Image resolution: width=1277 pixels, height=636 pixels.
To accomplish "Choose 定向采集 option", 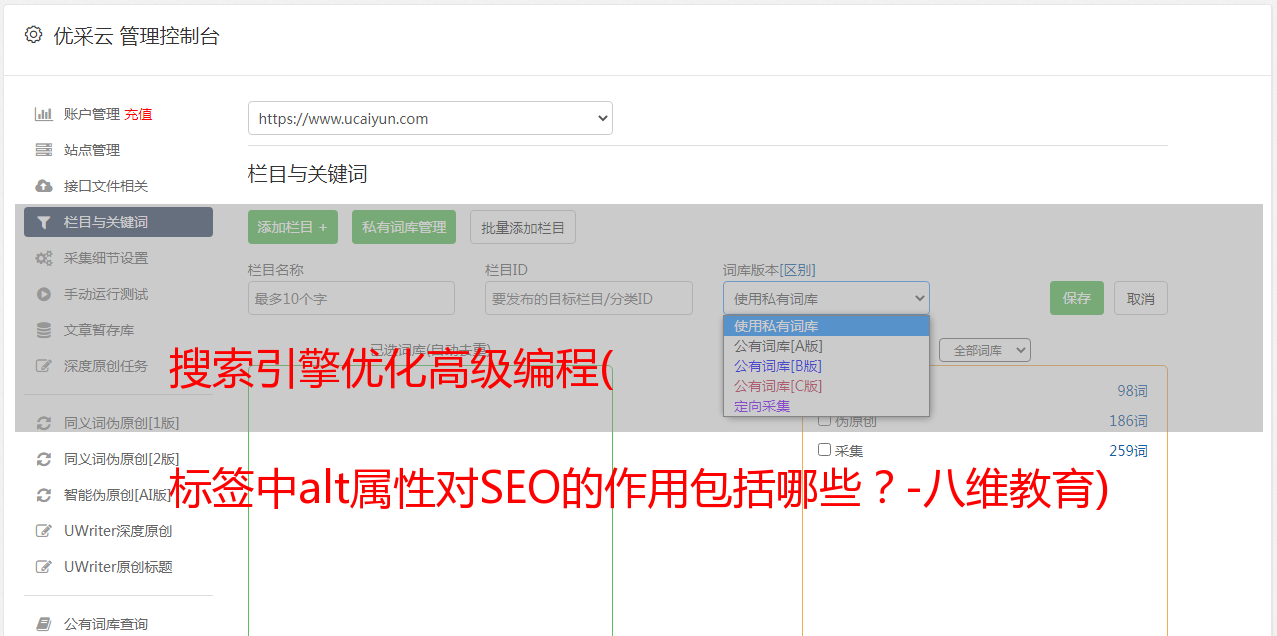I will click(x=826, y=406).
